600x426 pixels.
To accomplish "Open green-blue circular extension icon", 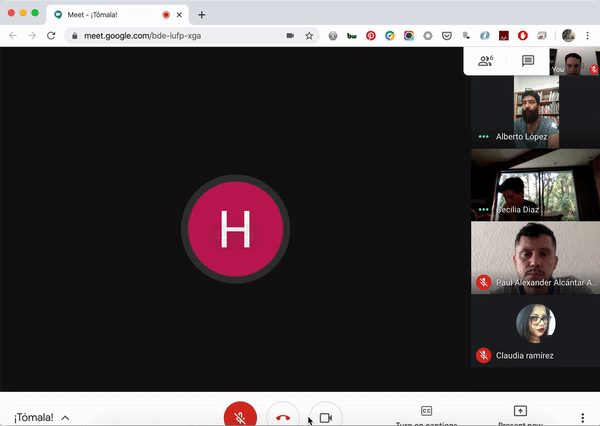I will point(390,36).
